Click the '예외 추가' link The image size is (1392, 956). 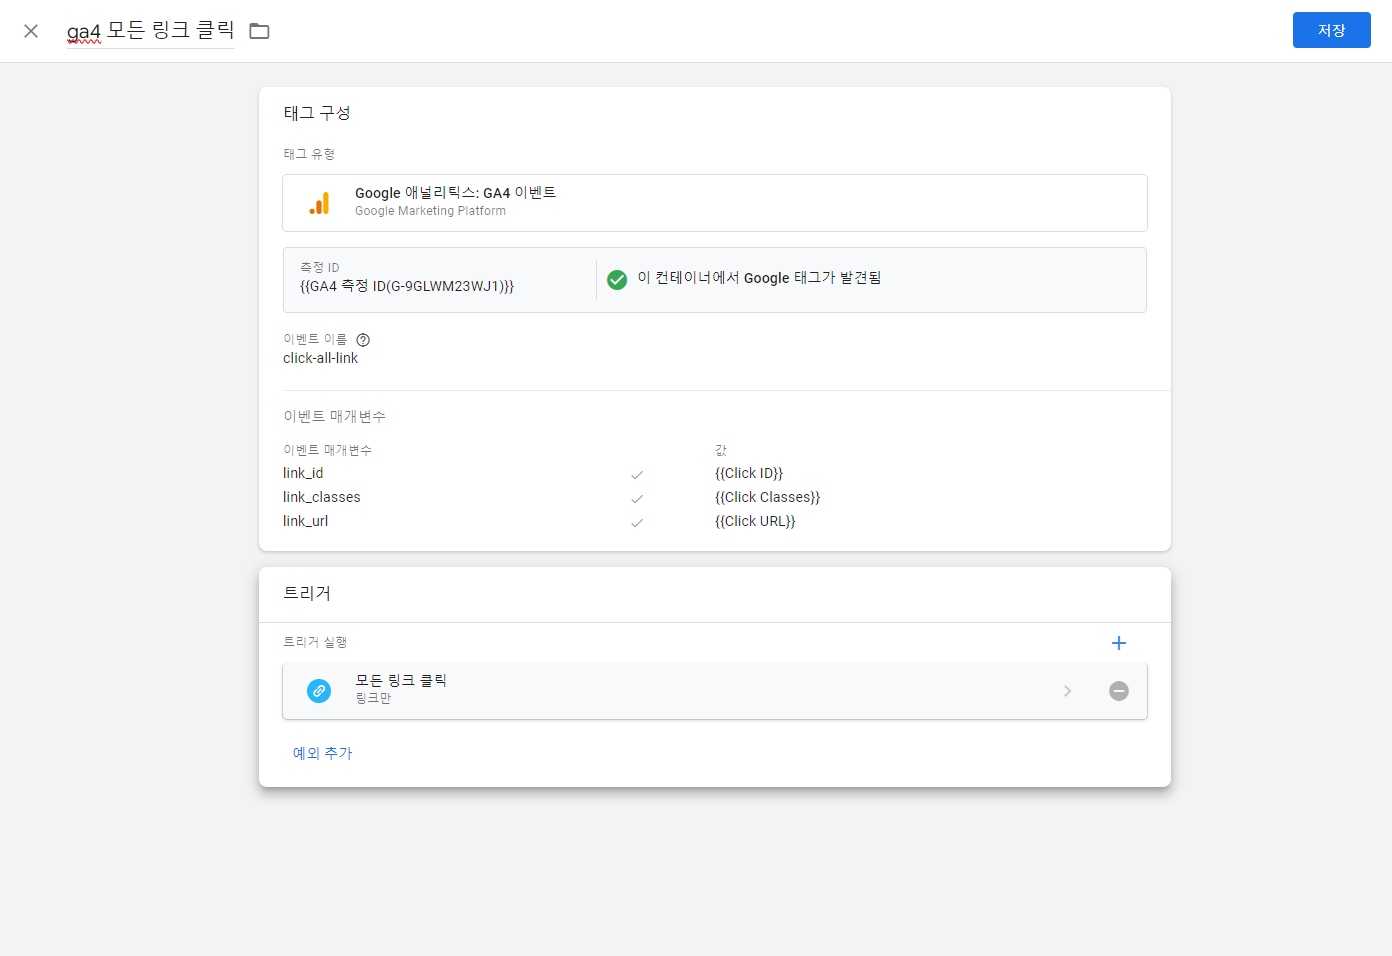pyautogui.click(x=322, y=753)
